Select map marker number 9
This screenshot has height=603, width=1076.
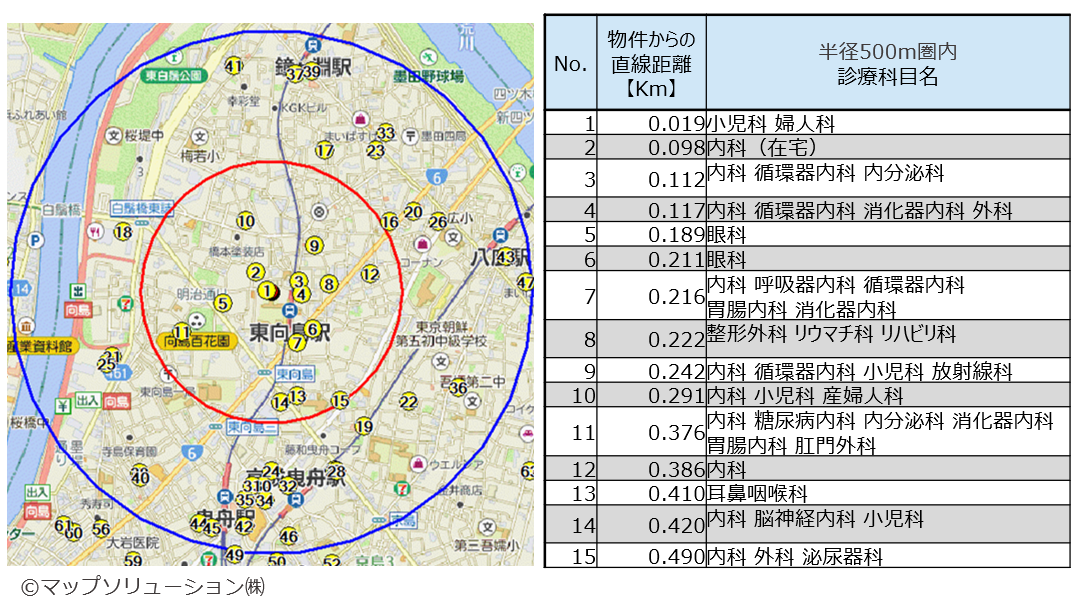(314, 245)
